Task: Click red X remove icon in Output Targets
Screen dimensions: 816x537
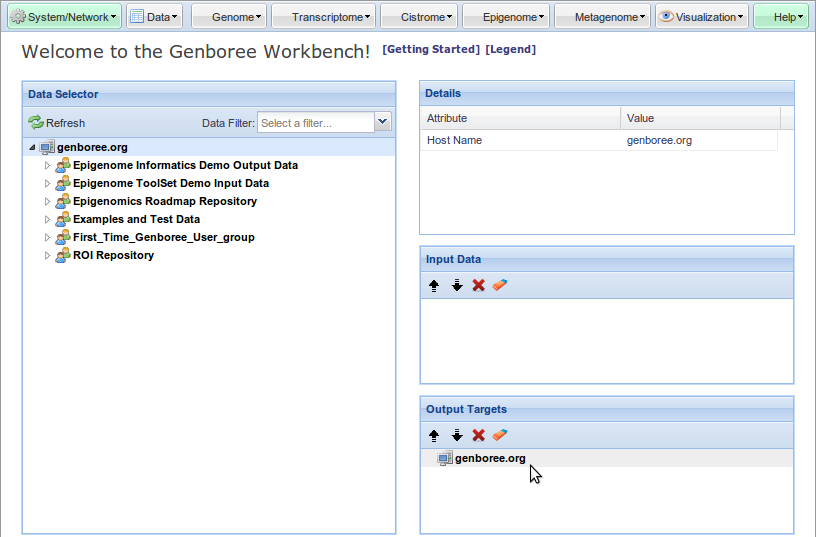Action: (x=479, y=436)
